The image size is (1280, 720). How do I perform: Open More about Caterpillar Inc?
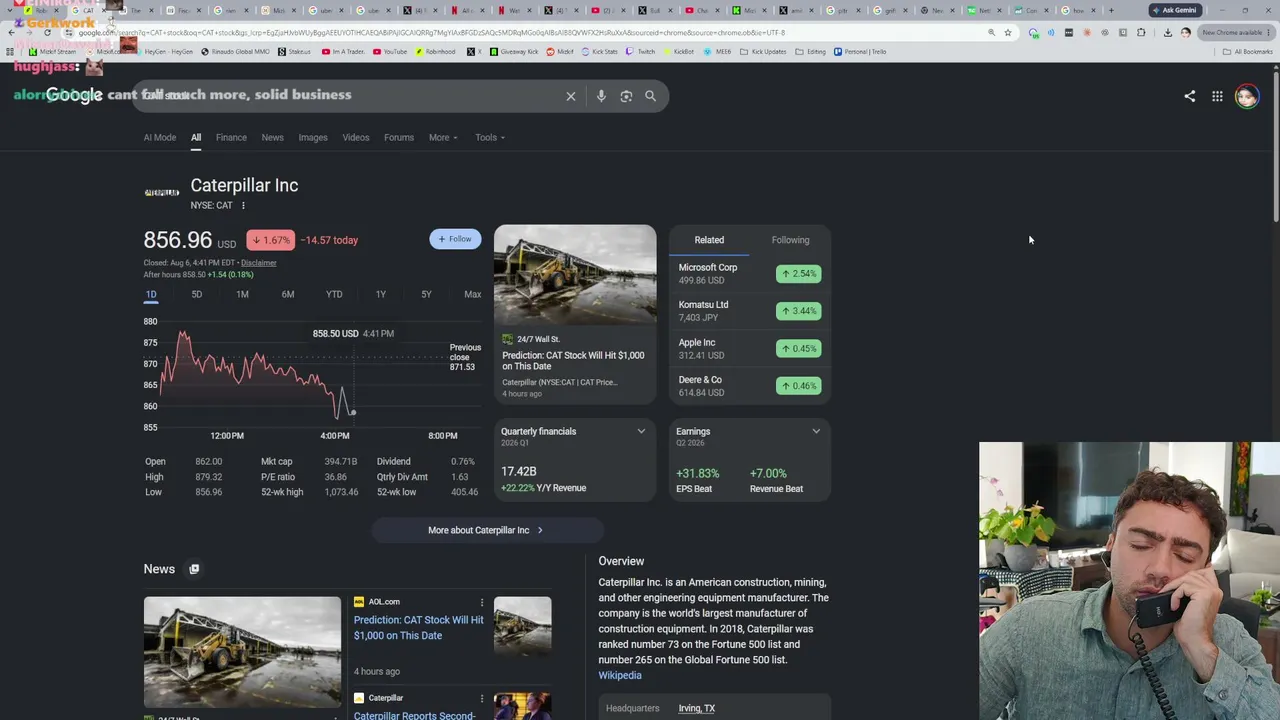487,530
